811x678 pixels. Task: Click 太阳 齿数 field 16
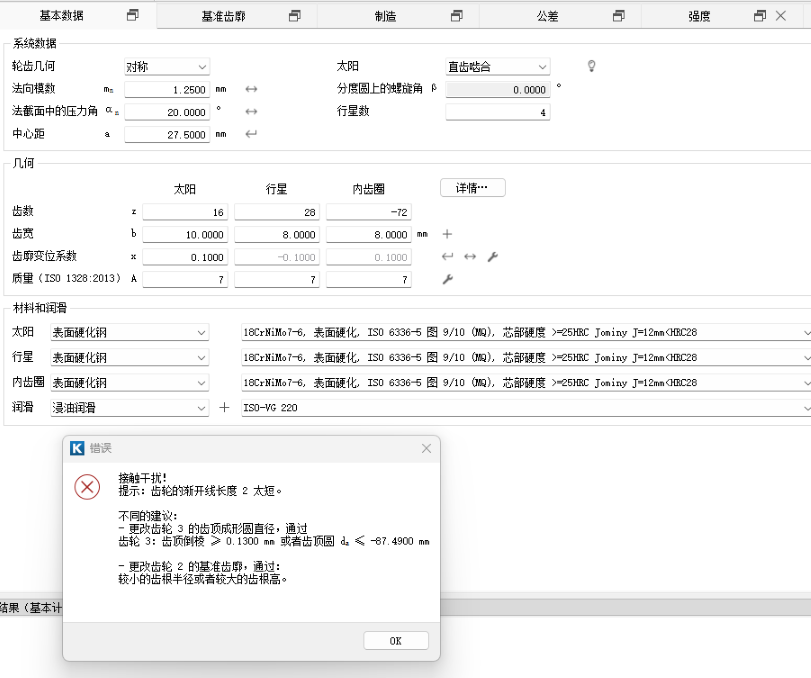185,212
